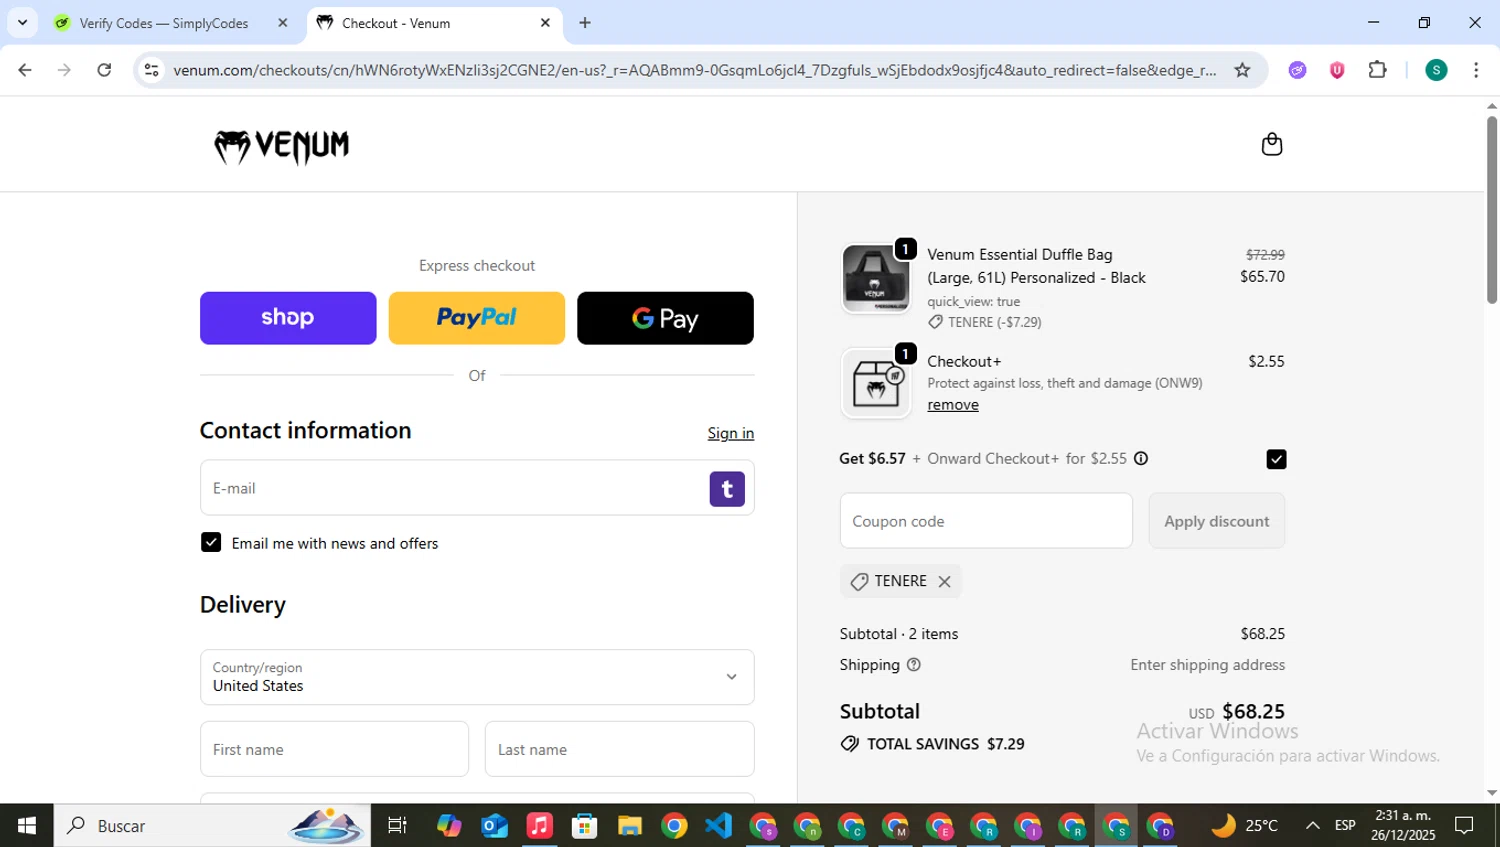View site information icon in address bar
This screenshot has width=1500, height=847.
[151, 70]
